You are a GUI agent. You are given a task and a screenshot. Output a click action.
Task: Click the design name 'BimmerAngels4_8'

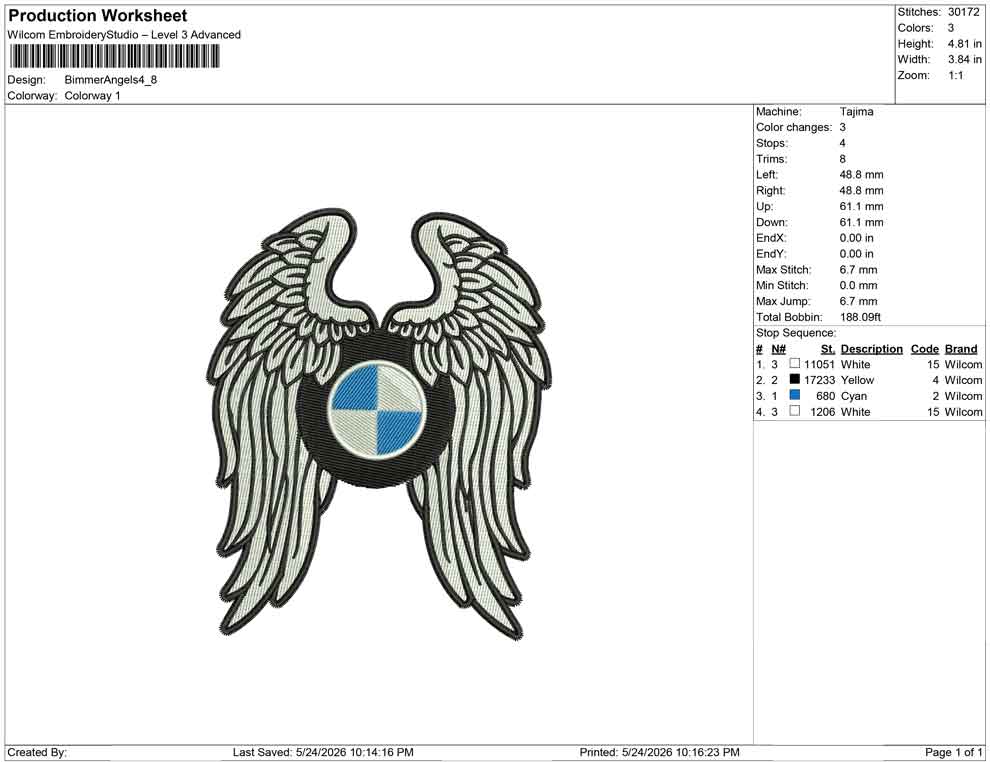click(110, 80)
